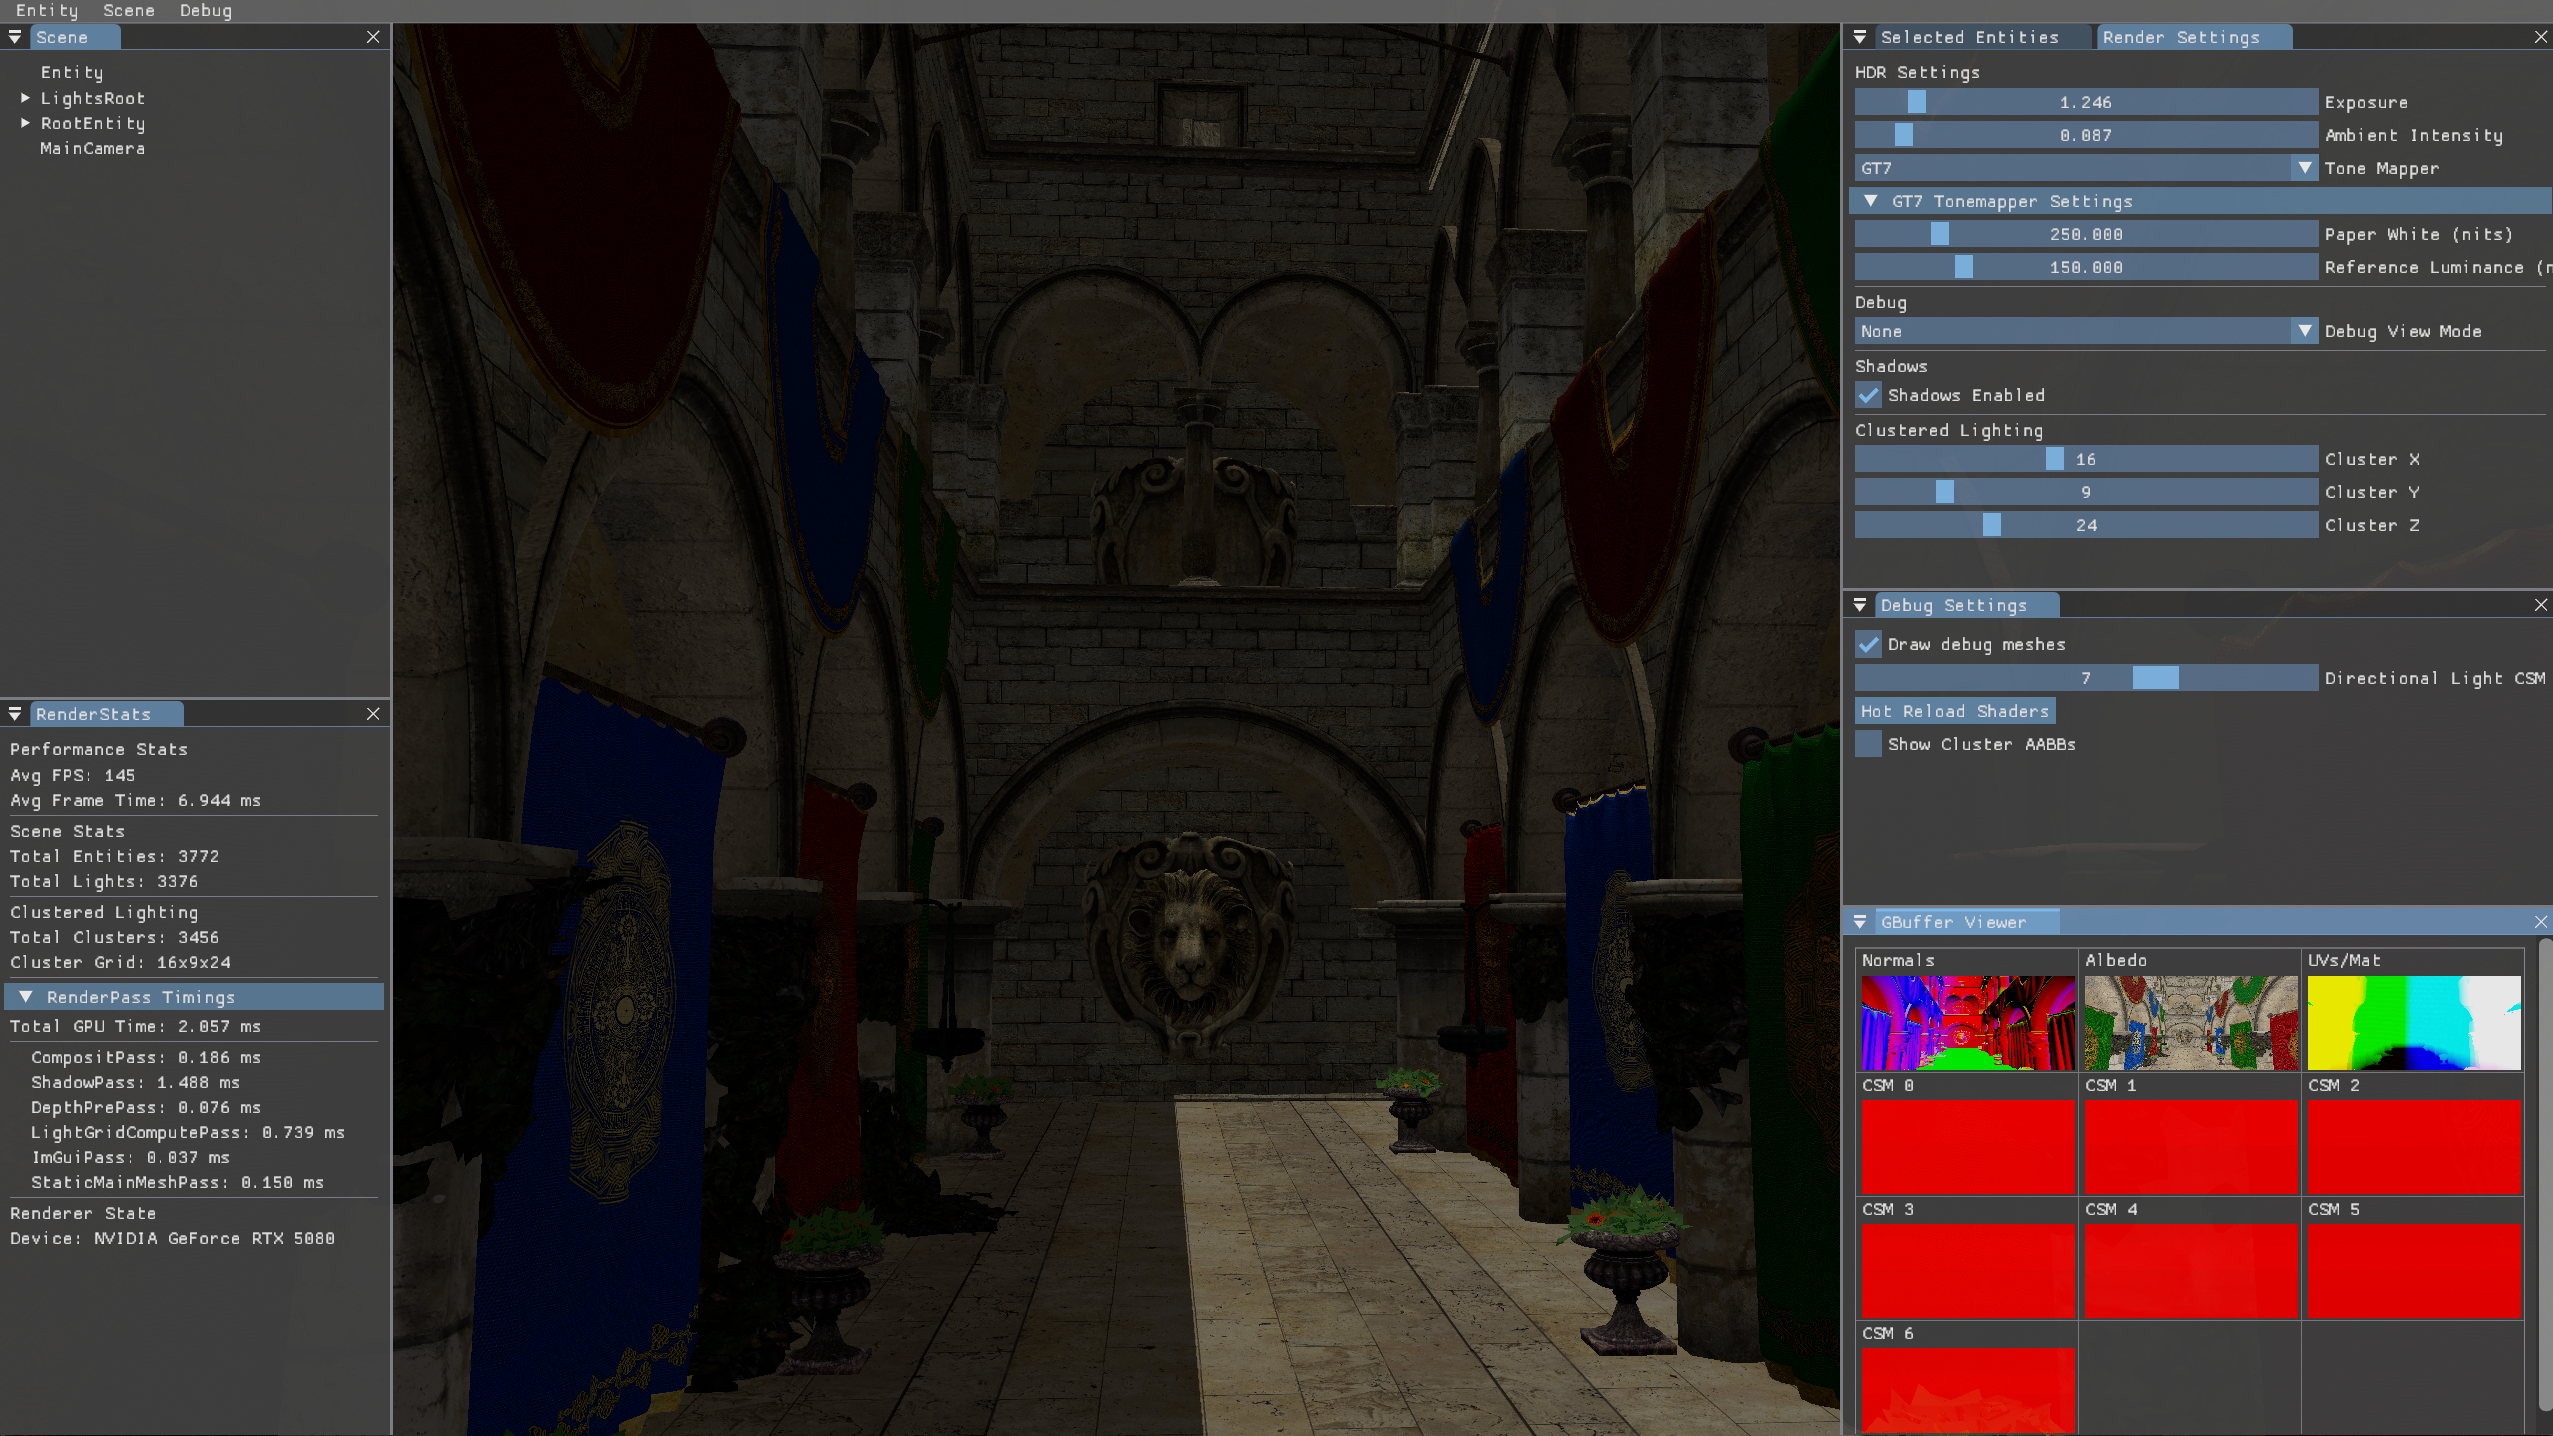Click the Exposure slider
This screenshot has height=1436, width=2553.
coord(2086,102)
